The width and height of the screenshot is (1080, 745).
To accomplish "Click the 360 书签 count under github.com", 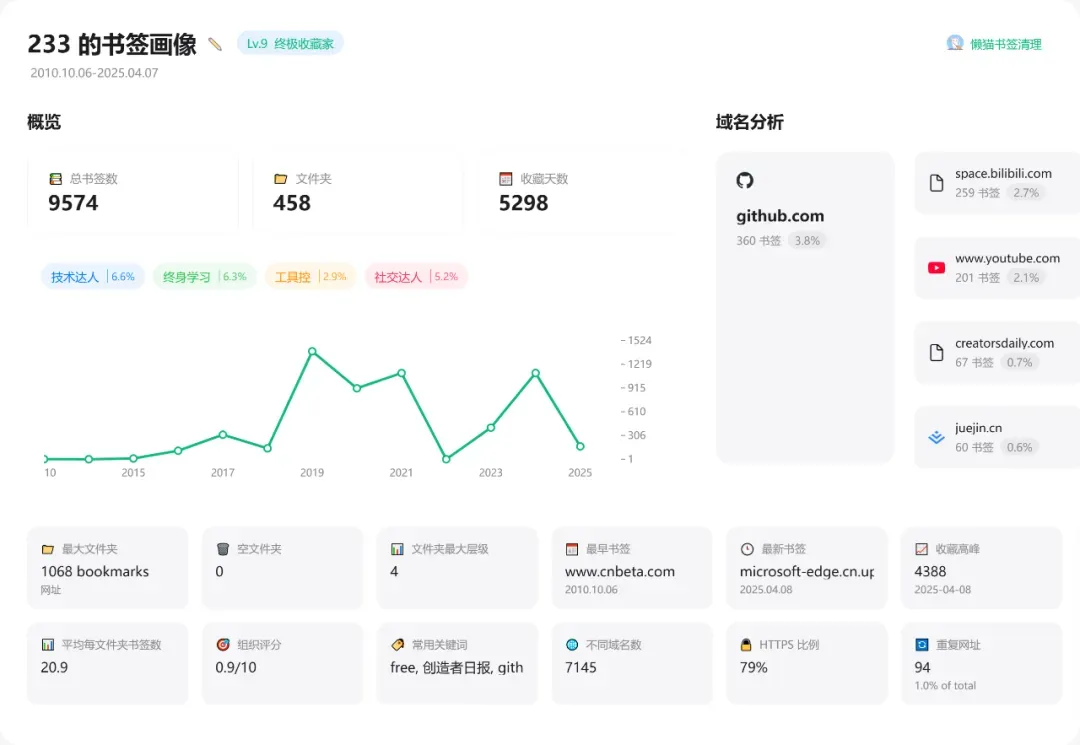I will click(x=758, y=241).
